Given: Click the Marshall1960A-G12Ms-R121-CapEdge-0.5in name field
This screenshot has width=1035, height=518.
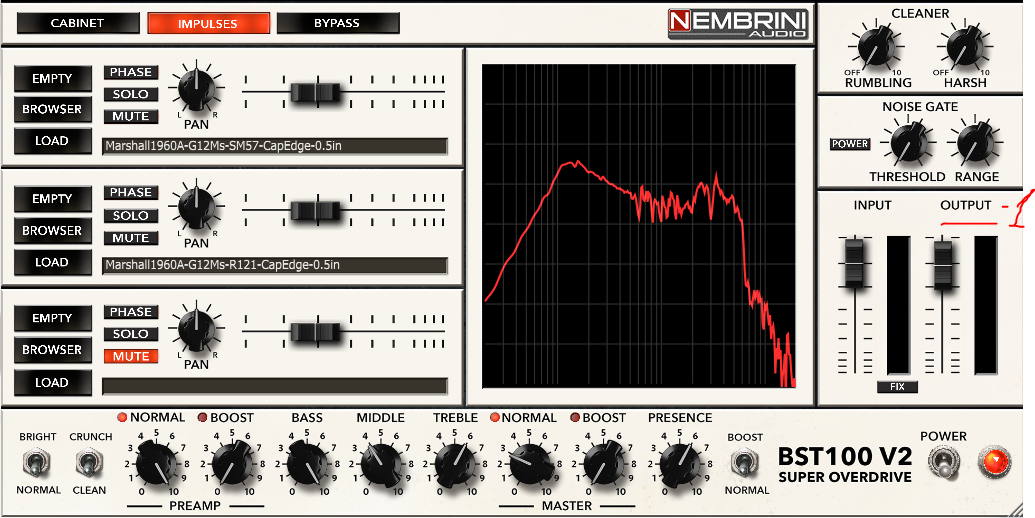Looking at the screenshot, I should [275, 265].
